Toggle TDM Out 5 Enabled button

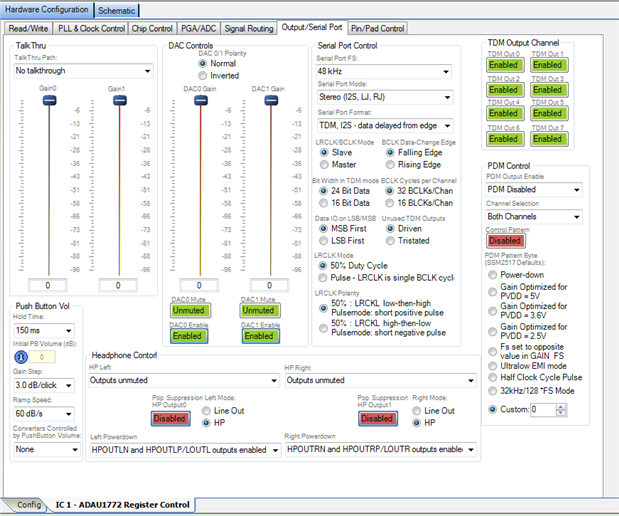tap(549, 114)
